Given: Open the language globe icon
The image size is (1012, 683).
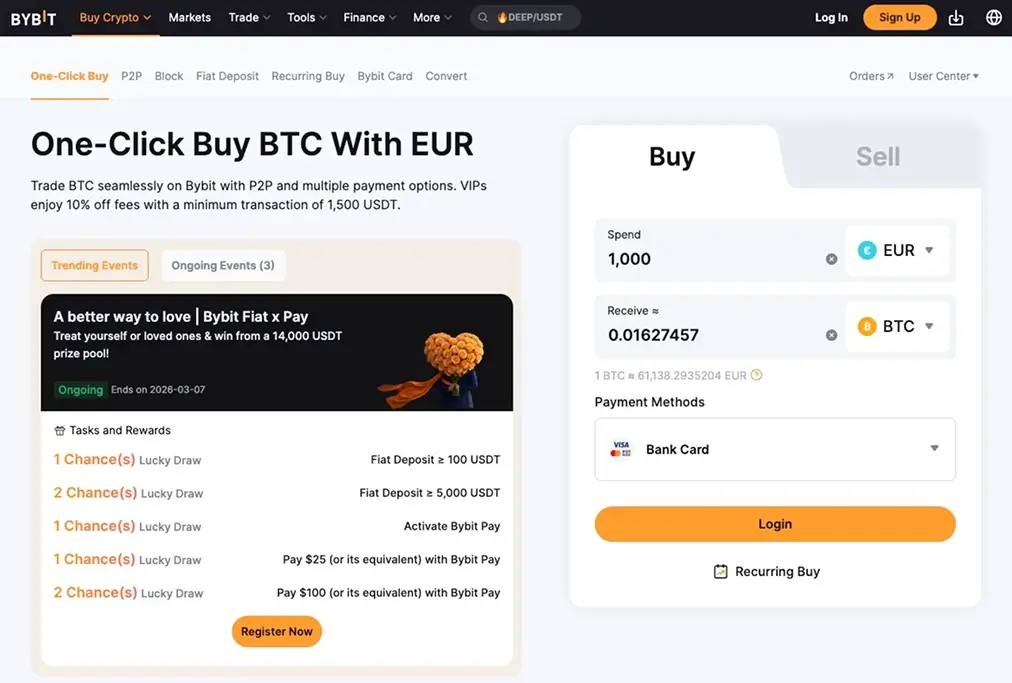Looking at the screenshot, I should point(993,17).
